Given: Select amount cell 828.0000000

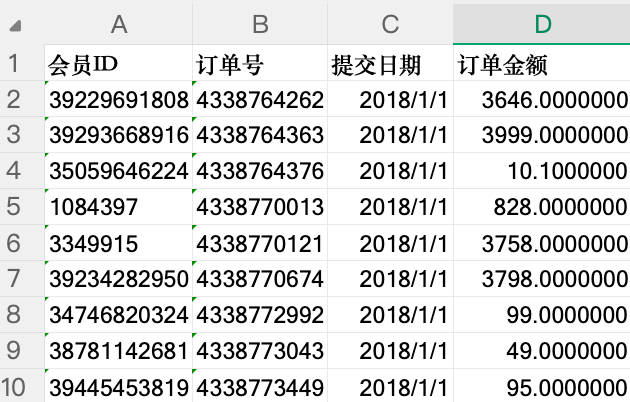Looking at the screenshot, I should 542,206.
